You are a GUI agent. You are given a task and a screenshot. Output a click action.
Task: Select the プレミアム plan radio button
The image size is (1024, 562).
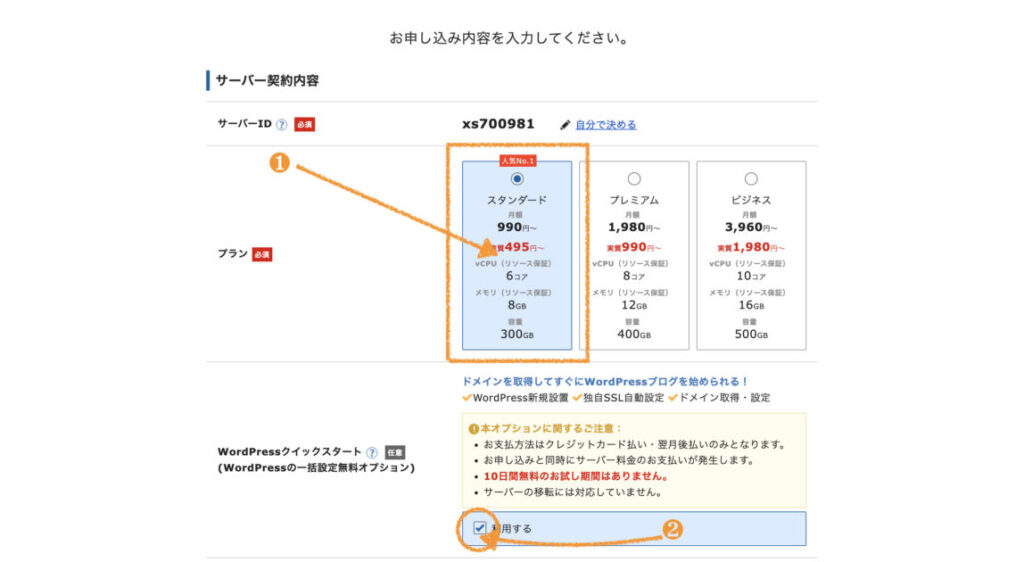(x=634, y=179)
